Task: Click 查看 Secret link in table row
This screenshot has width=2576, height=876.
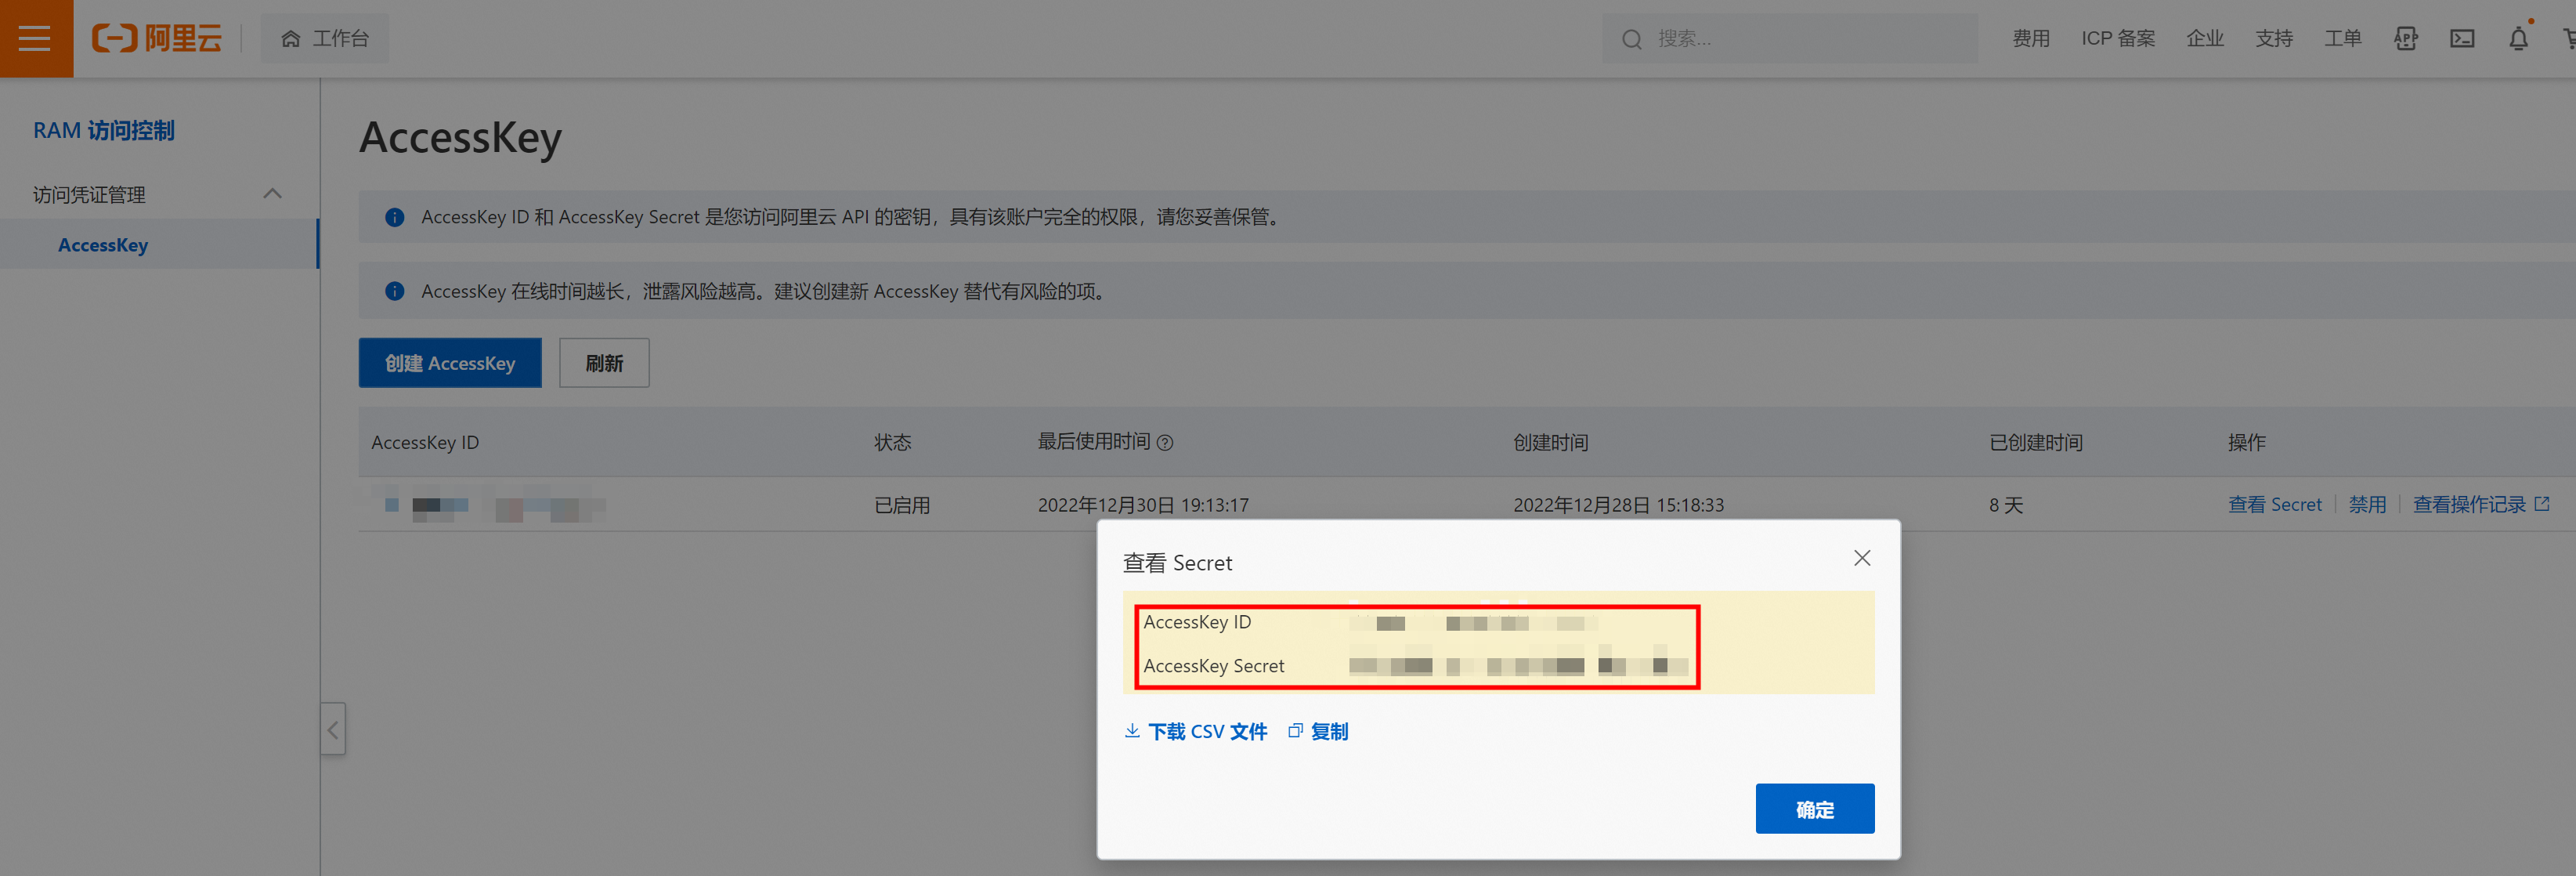Action: pyautogui.click(x=2274, y=504)
